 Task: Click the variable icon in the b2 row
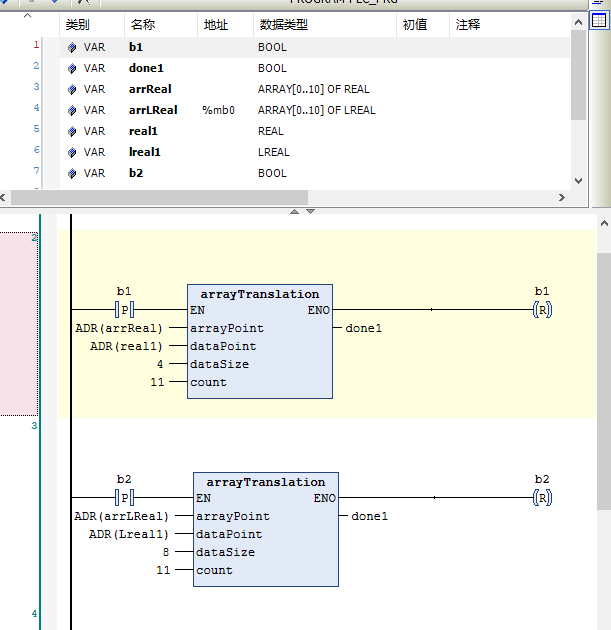(x=72, y=174)
